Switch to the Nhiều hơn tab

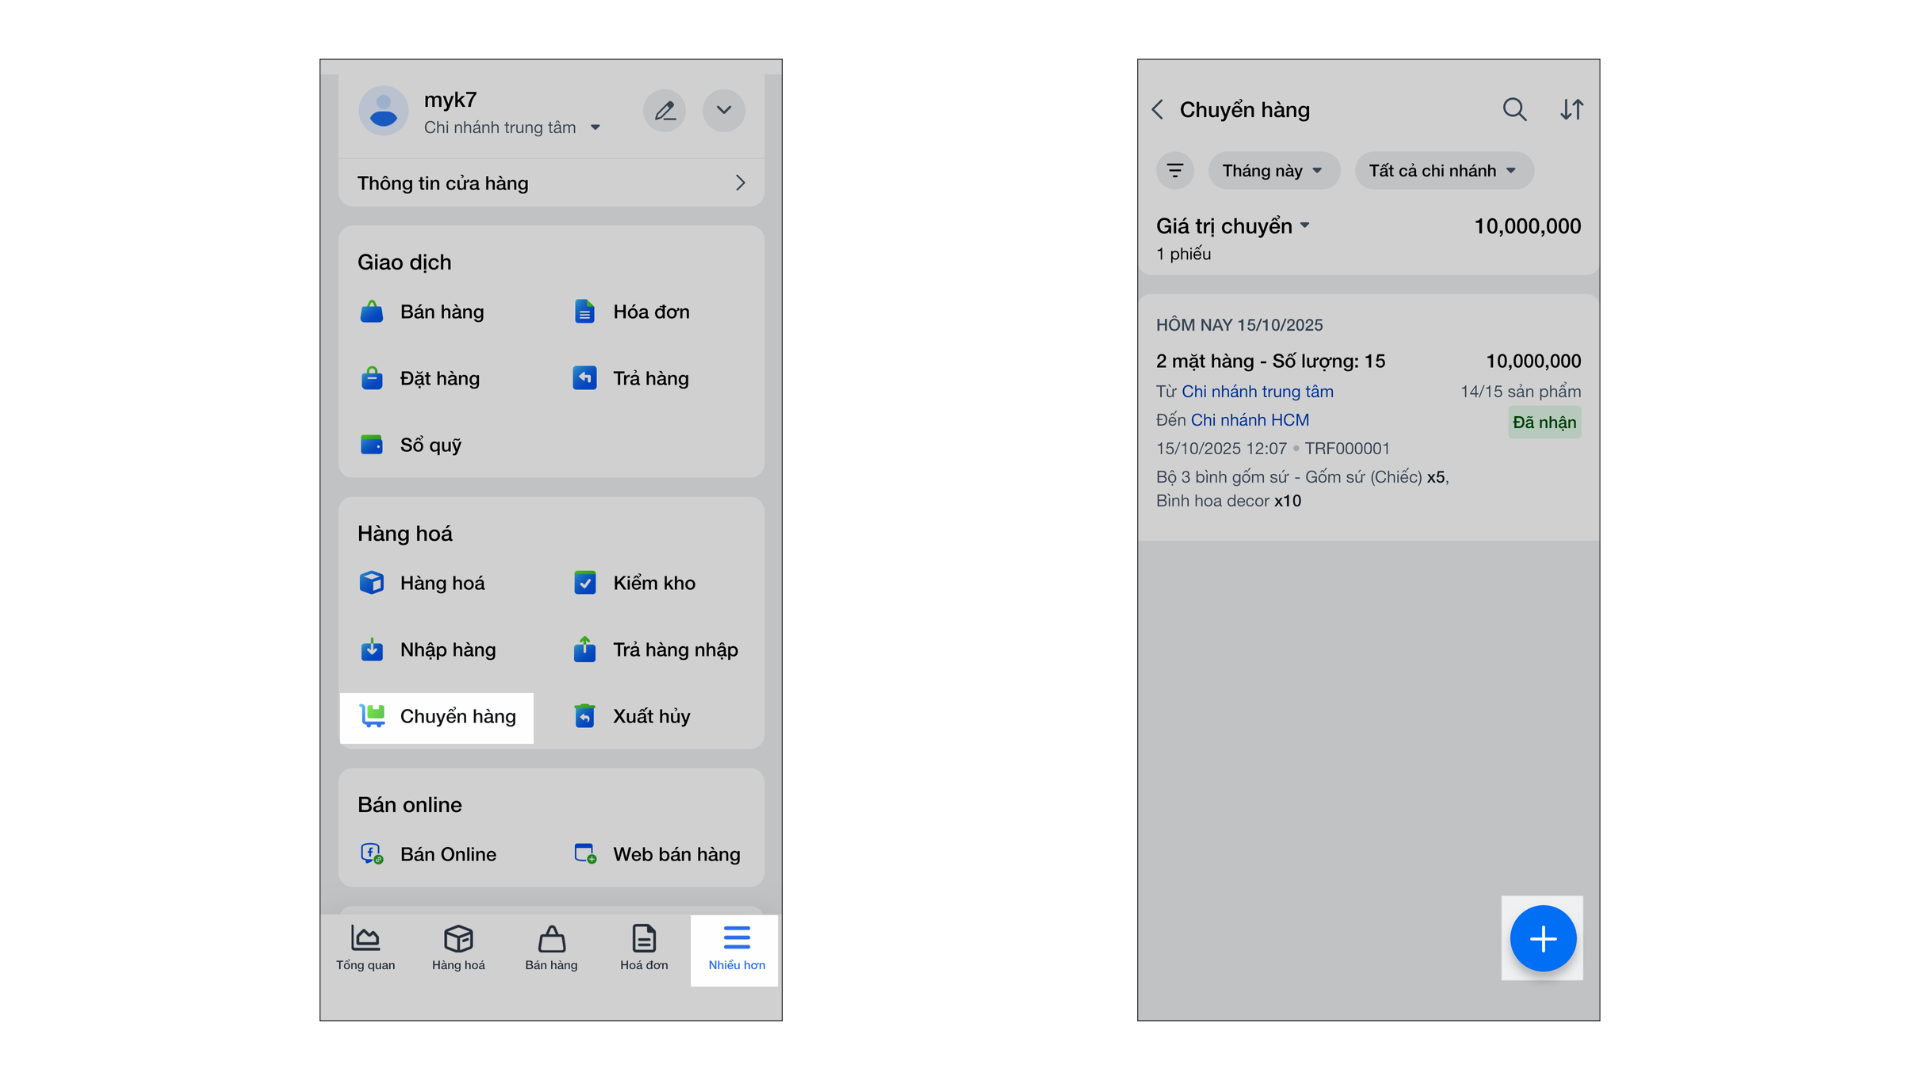click(x=736, y=948)
